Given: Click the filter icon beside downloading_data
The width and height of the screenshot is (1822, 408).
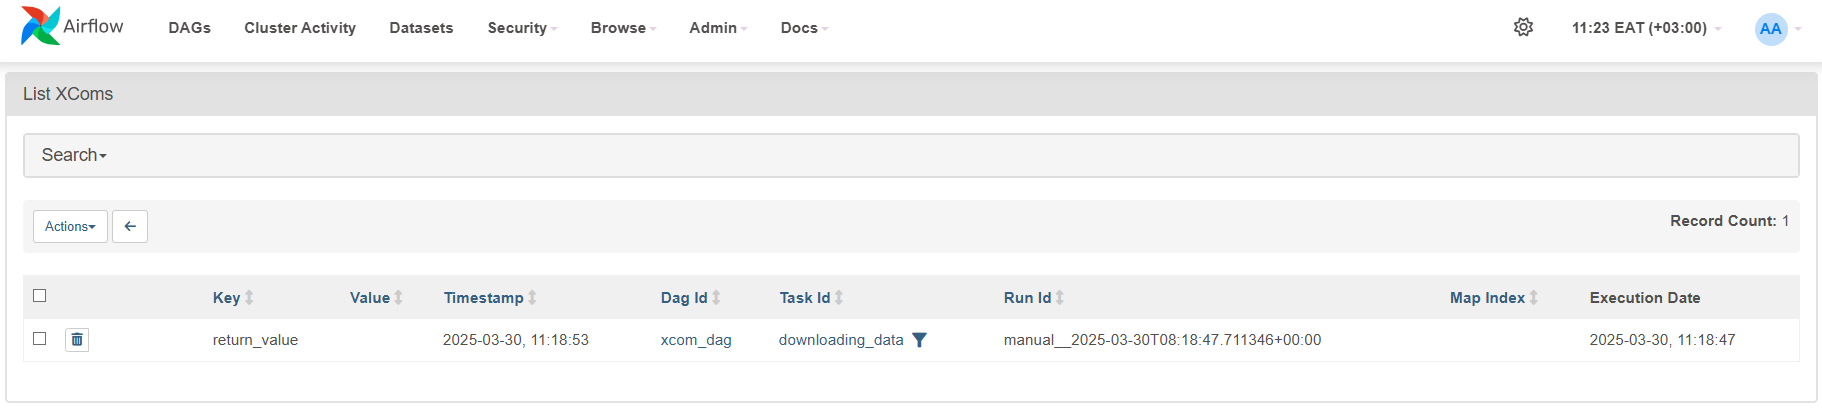Looking at the screenshot, I should coord(920,340).
